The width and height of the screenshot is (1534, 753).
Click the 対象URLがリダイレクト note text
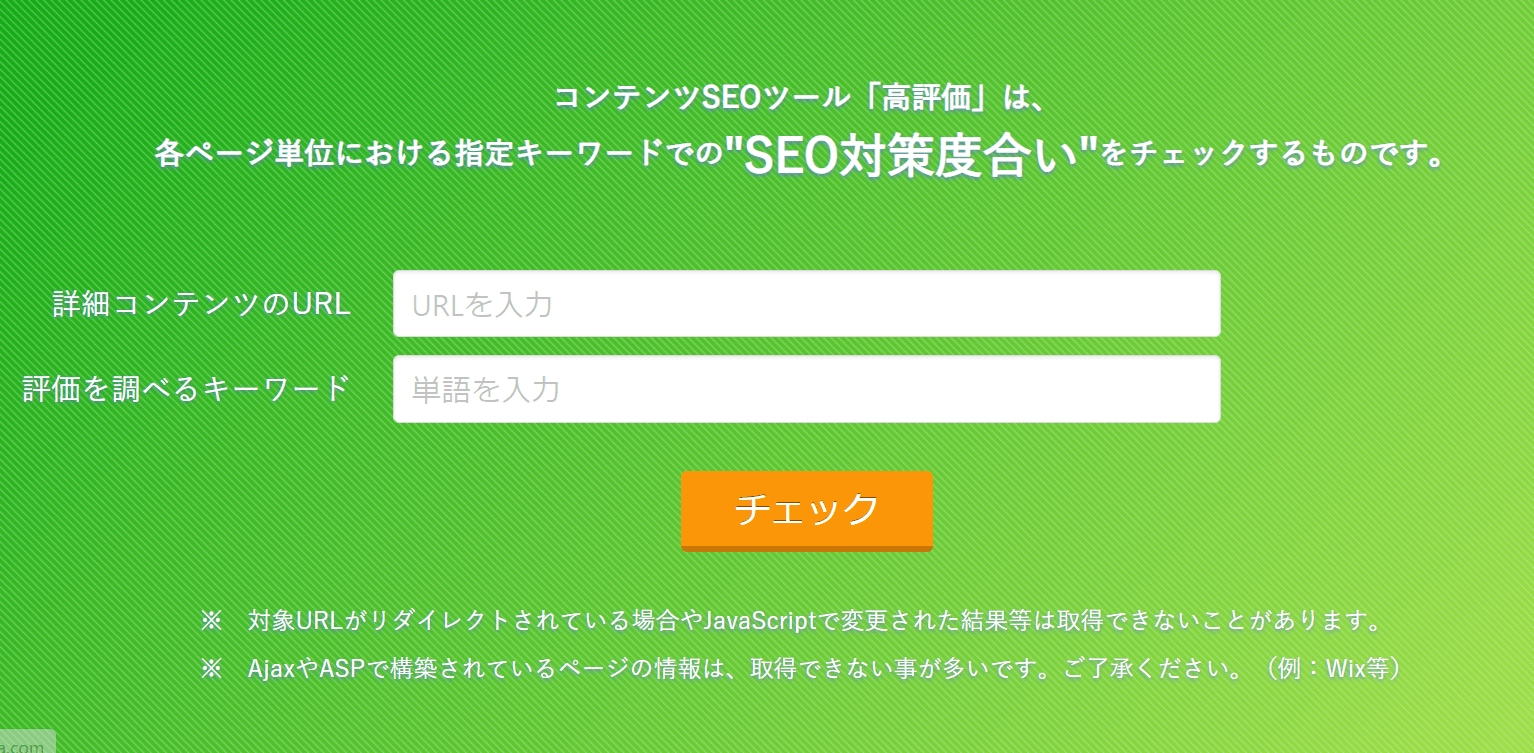378,621
